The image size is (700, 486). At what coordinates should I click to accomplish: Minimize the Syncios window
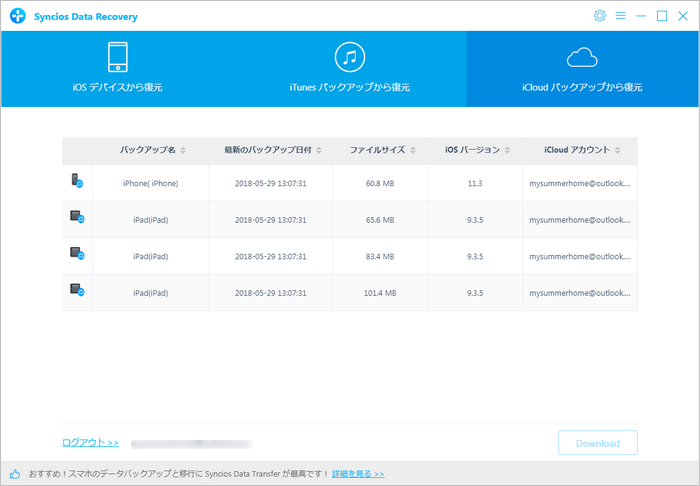[x=641, y=16]
